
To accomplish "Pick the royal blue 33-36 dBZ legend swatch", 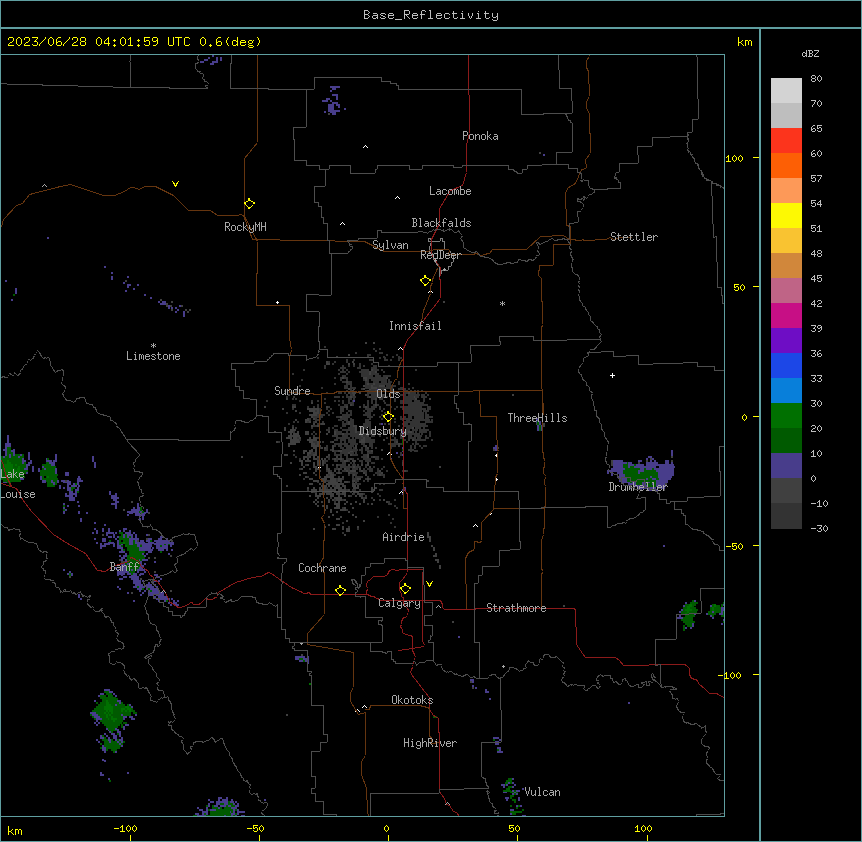I will pos(786,365).
